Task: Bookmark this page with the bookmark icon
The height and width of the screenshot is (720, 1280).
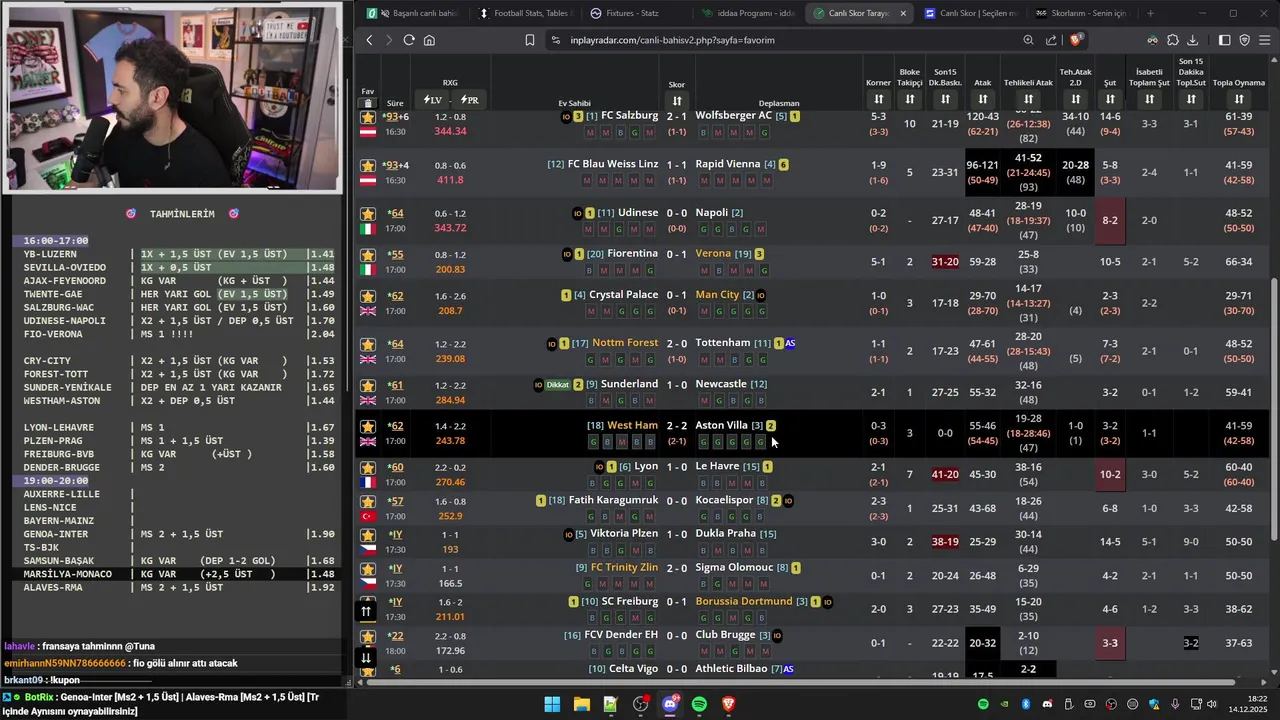Action: tap(530, 40)
